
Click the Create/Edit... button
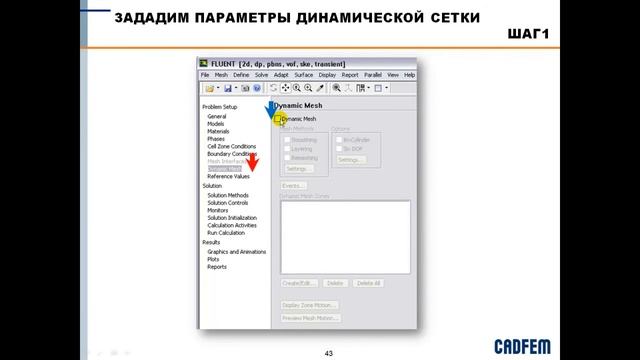(x=299, y=283)
